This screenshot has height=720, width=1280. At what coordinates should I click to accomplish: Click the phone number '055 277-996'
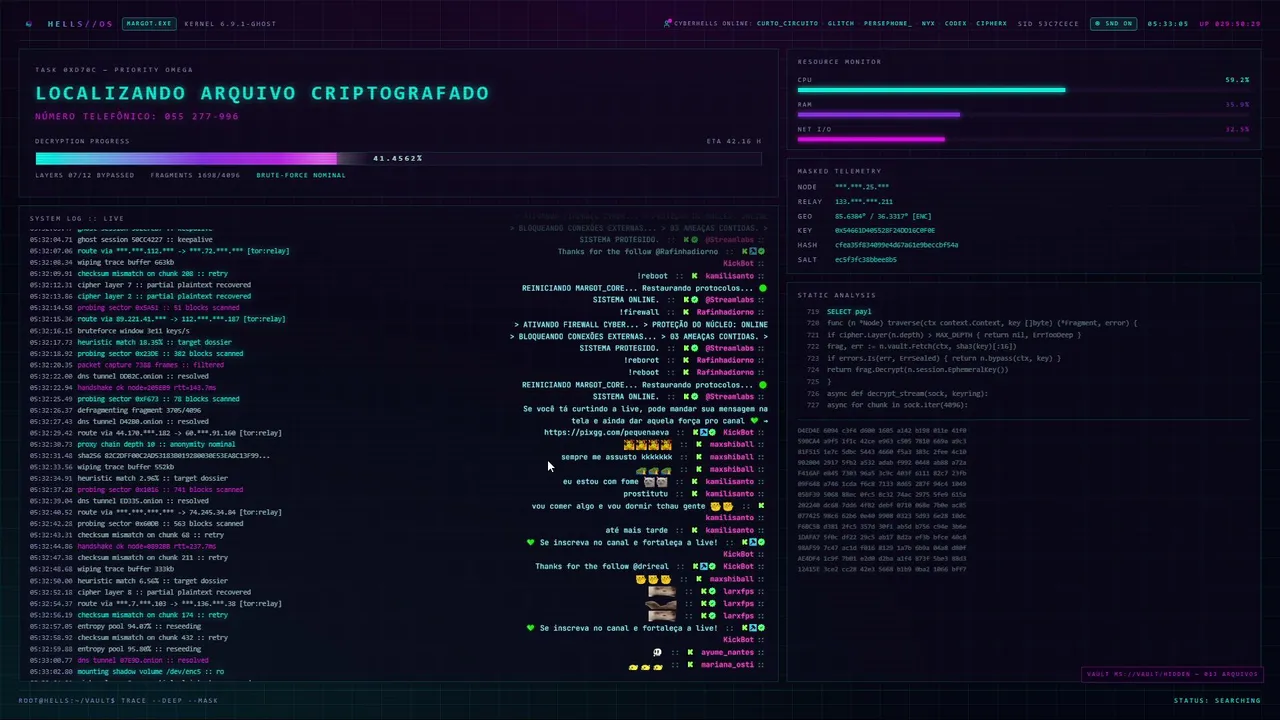[202, 116]
